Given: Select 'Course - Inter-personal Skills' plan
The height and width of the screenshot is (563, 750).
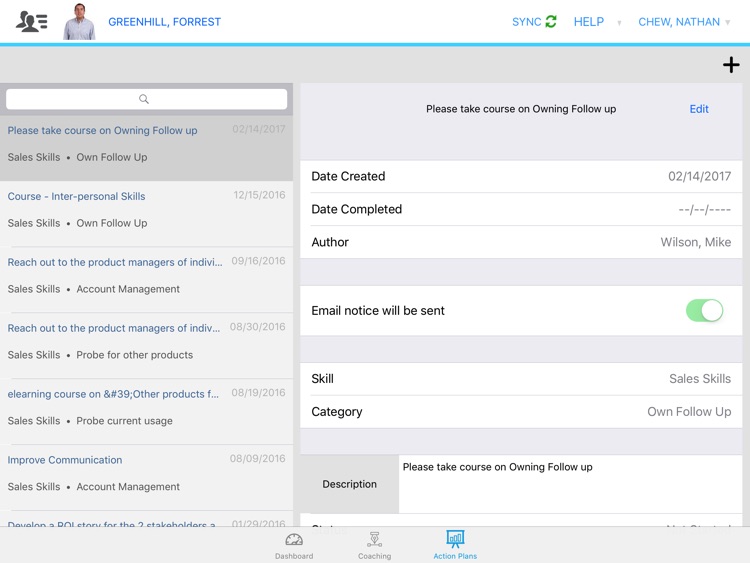Looking at the screenshot, I should [146, 214].
